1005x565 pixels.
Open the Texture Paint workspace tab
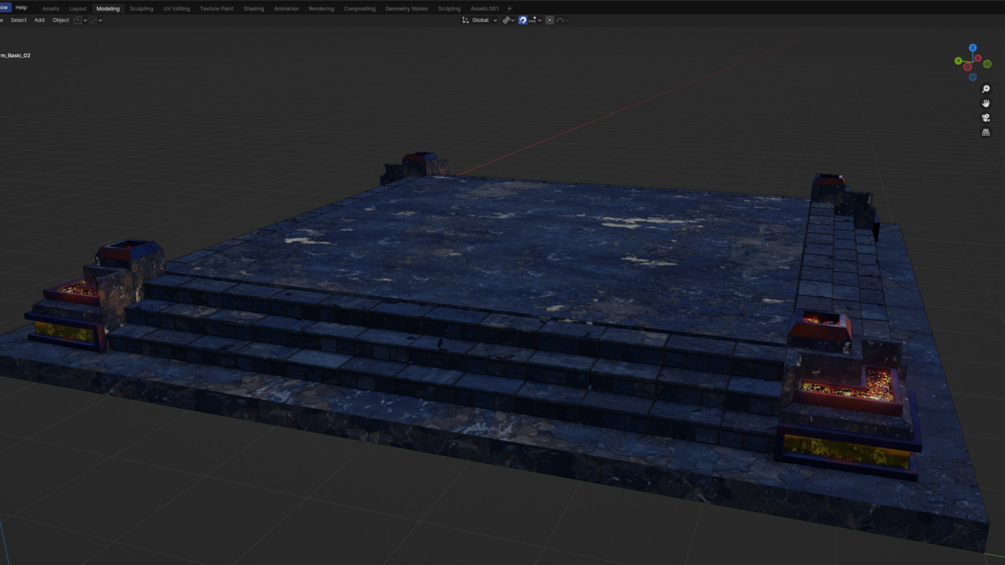coord(216,9)
